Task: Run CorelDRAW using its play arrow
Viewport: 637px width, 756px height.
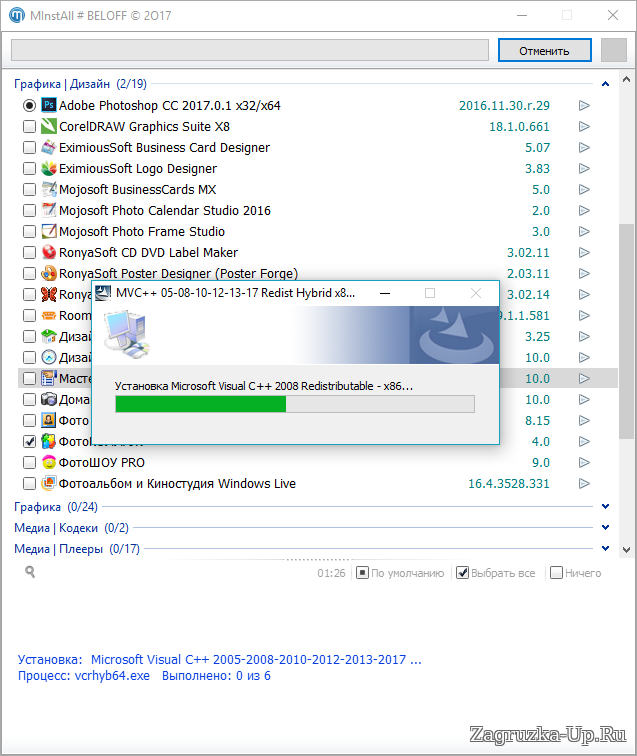Action: [584, 126]
